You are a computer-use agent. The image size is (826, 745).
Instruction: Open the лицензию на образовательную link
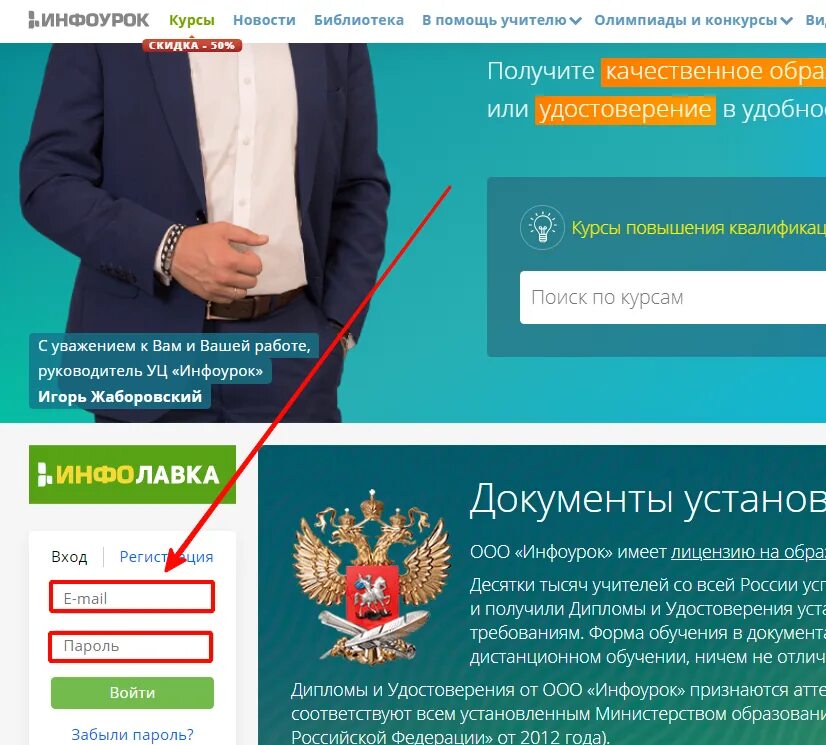tap(748, 552)
